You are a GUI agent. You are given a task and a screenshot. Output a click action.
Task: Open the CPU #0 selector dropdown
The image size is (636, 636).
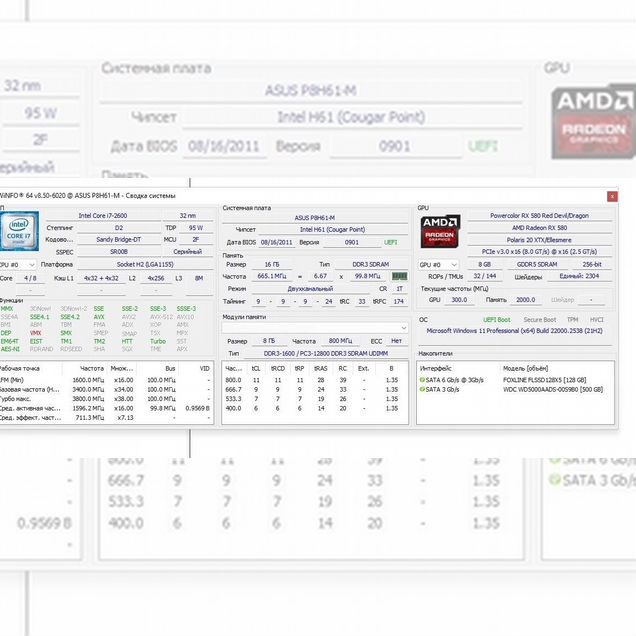pos(18,264)
